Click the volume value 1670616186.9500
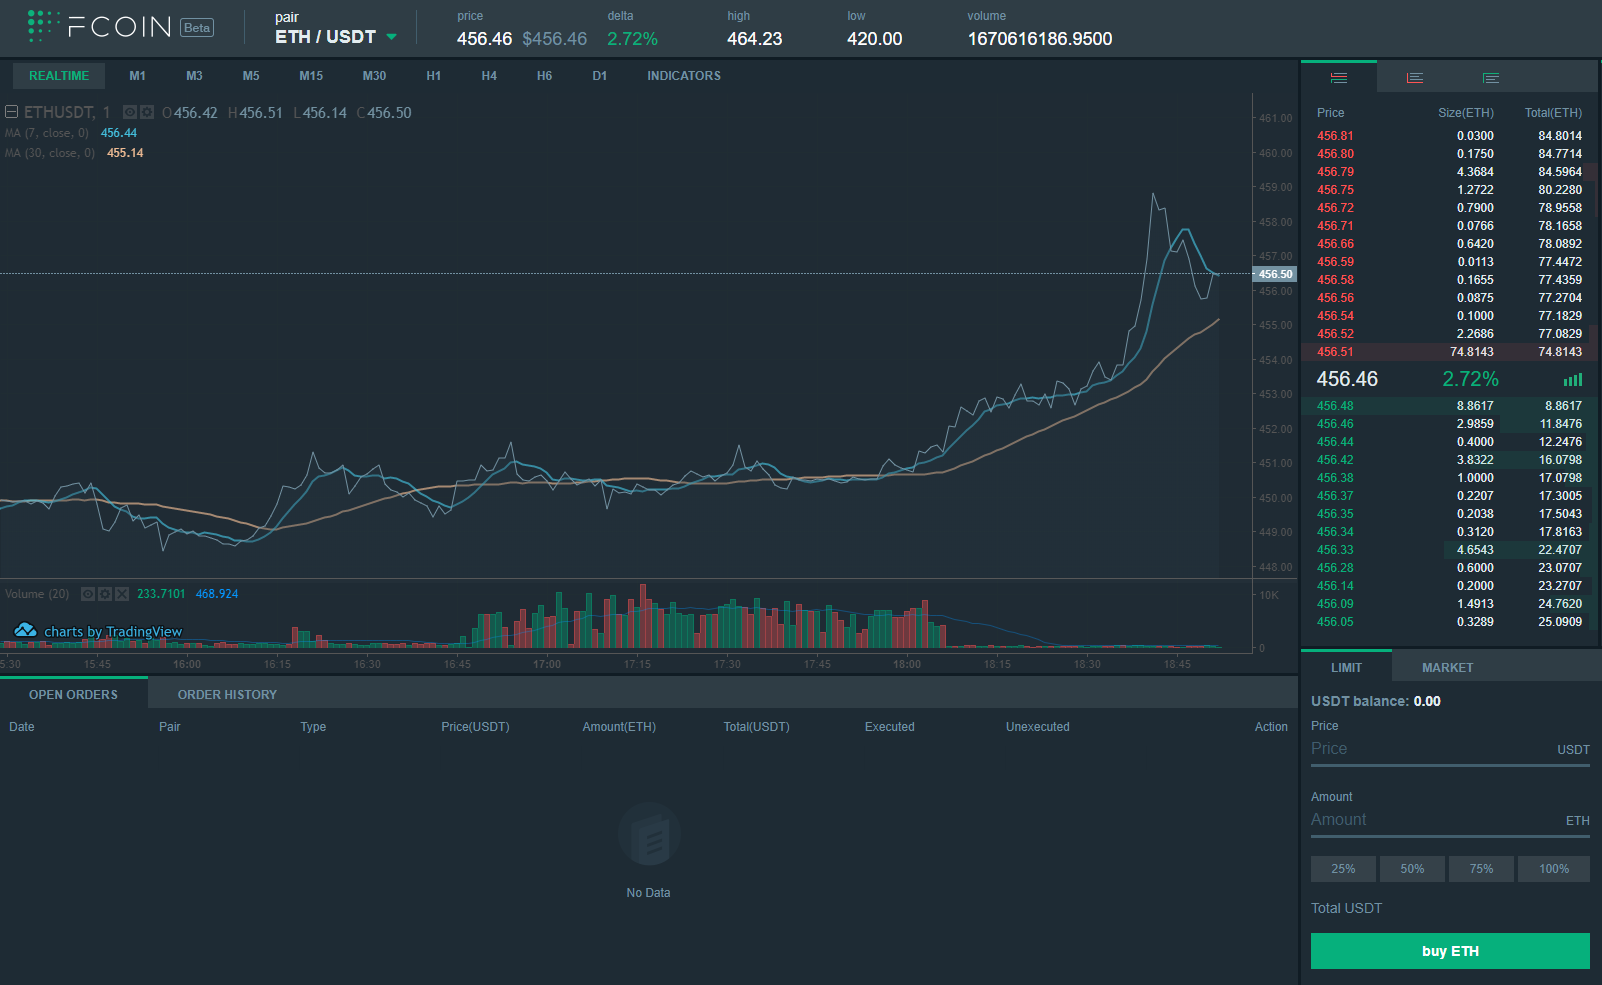This screenshot has height=985, width=1602. pyautogui.click(x=1040, y=39)
